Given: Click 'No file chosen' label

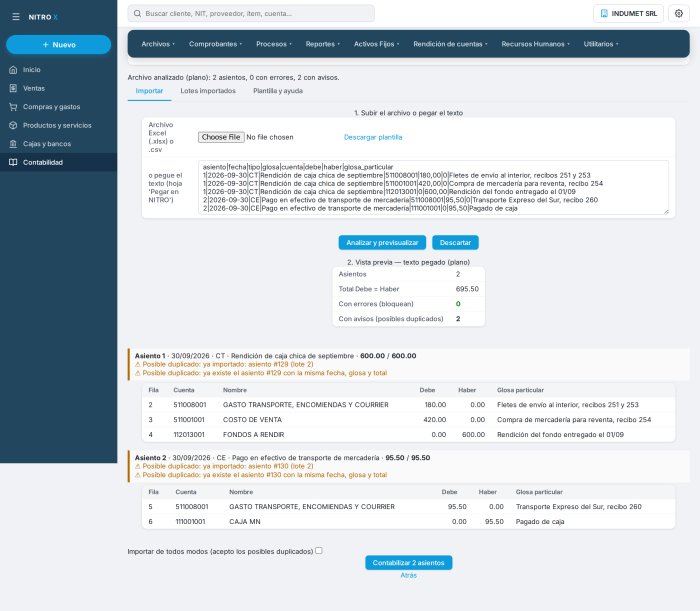Looking at the screenshot, I should (270, 137).
